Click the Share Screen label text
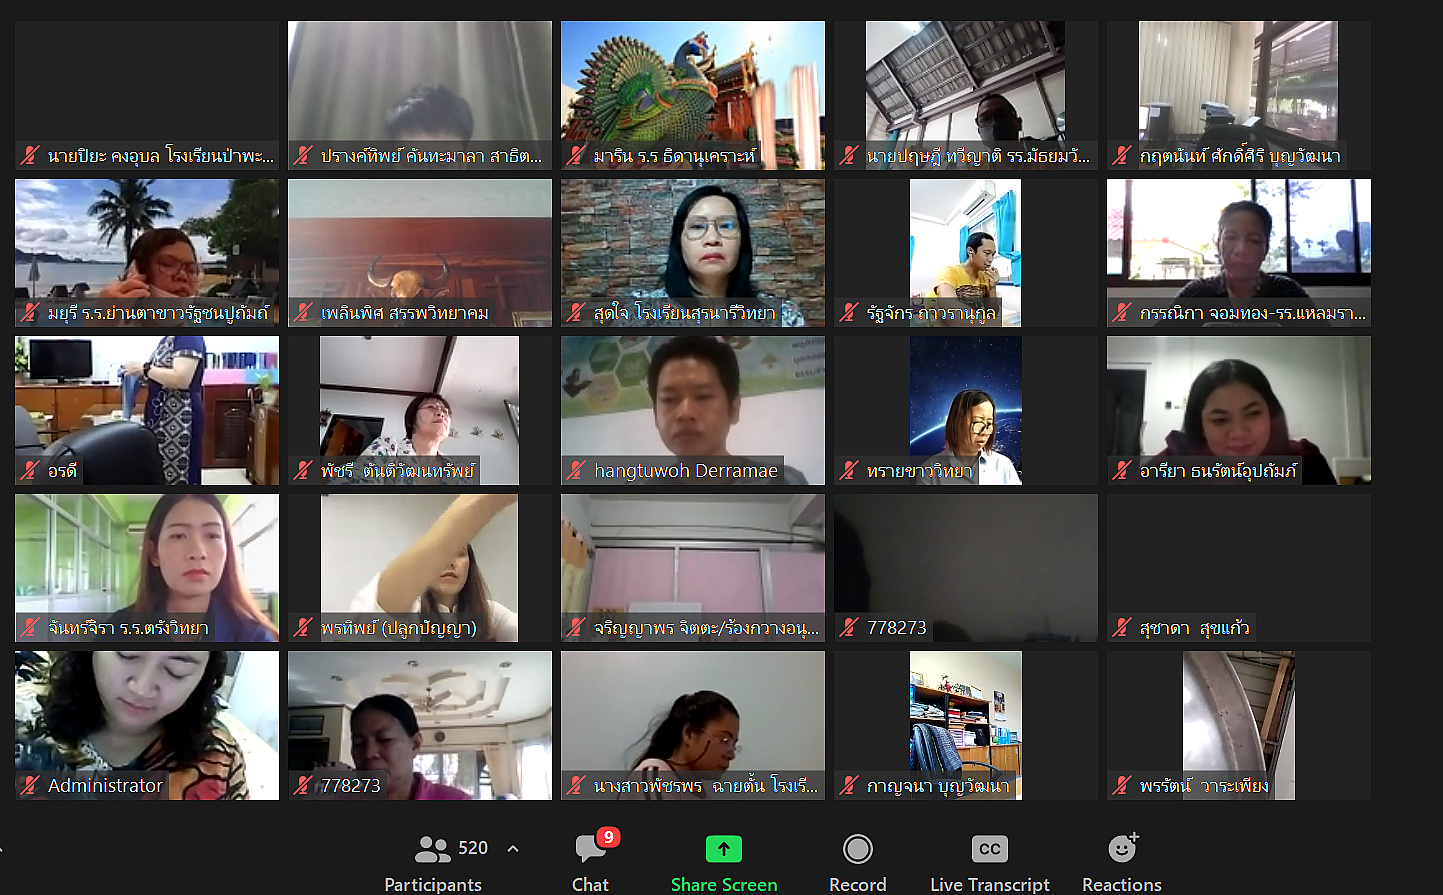Screen dimensions: 1443x895 point(723,885)
